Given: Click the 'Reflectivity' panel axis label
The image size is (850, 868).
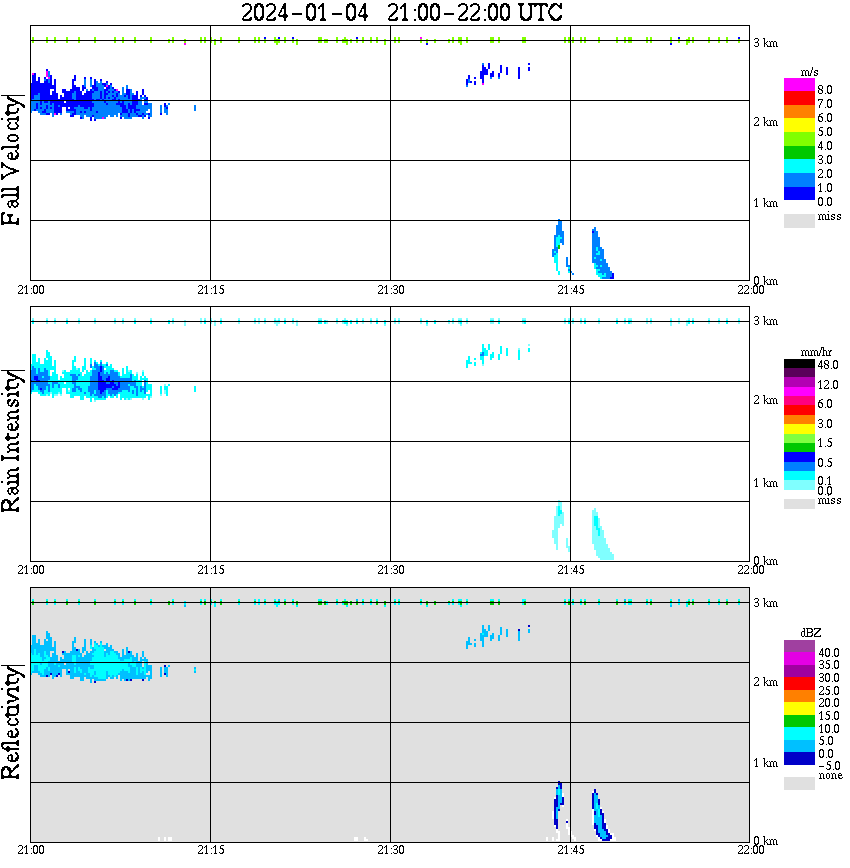Looking at the screenshot, I should 12,722.
